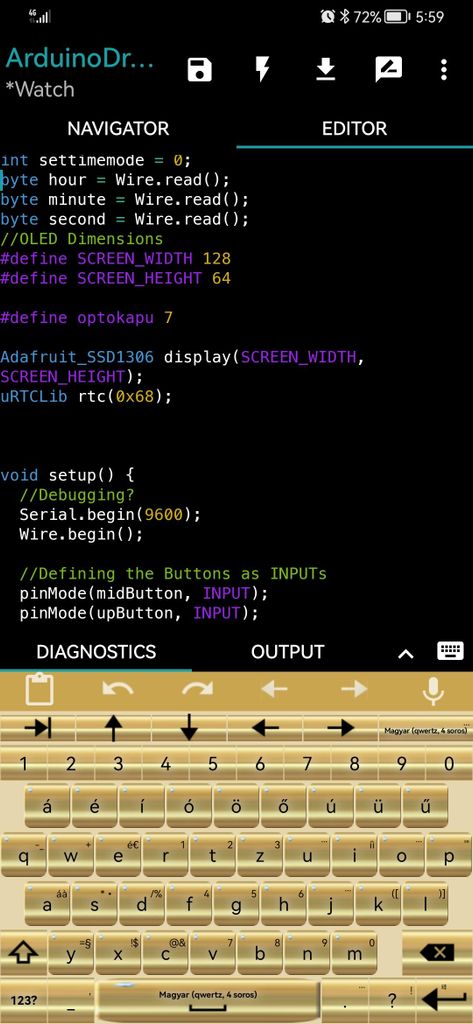Save the sketch with the floppy disk icon
Viewport: 473px width, 1024px height.
[199, 69]
